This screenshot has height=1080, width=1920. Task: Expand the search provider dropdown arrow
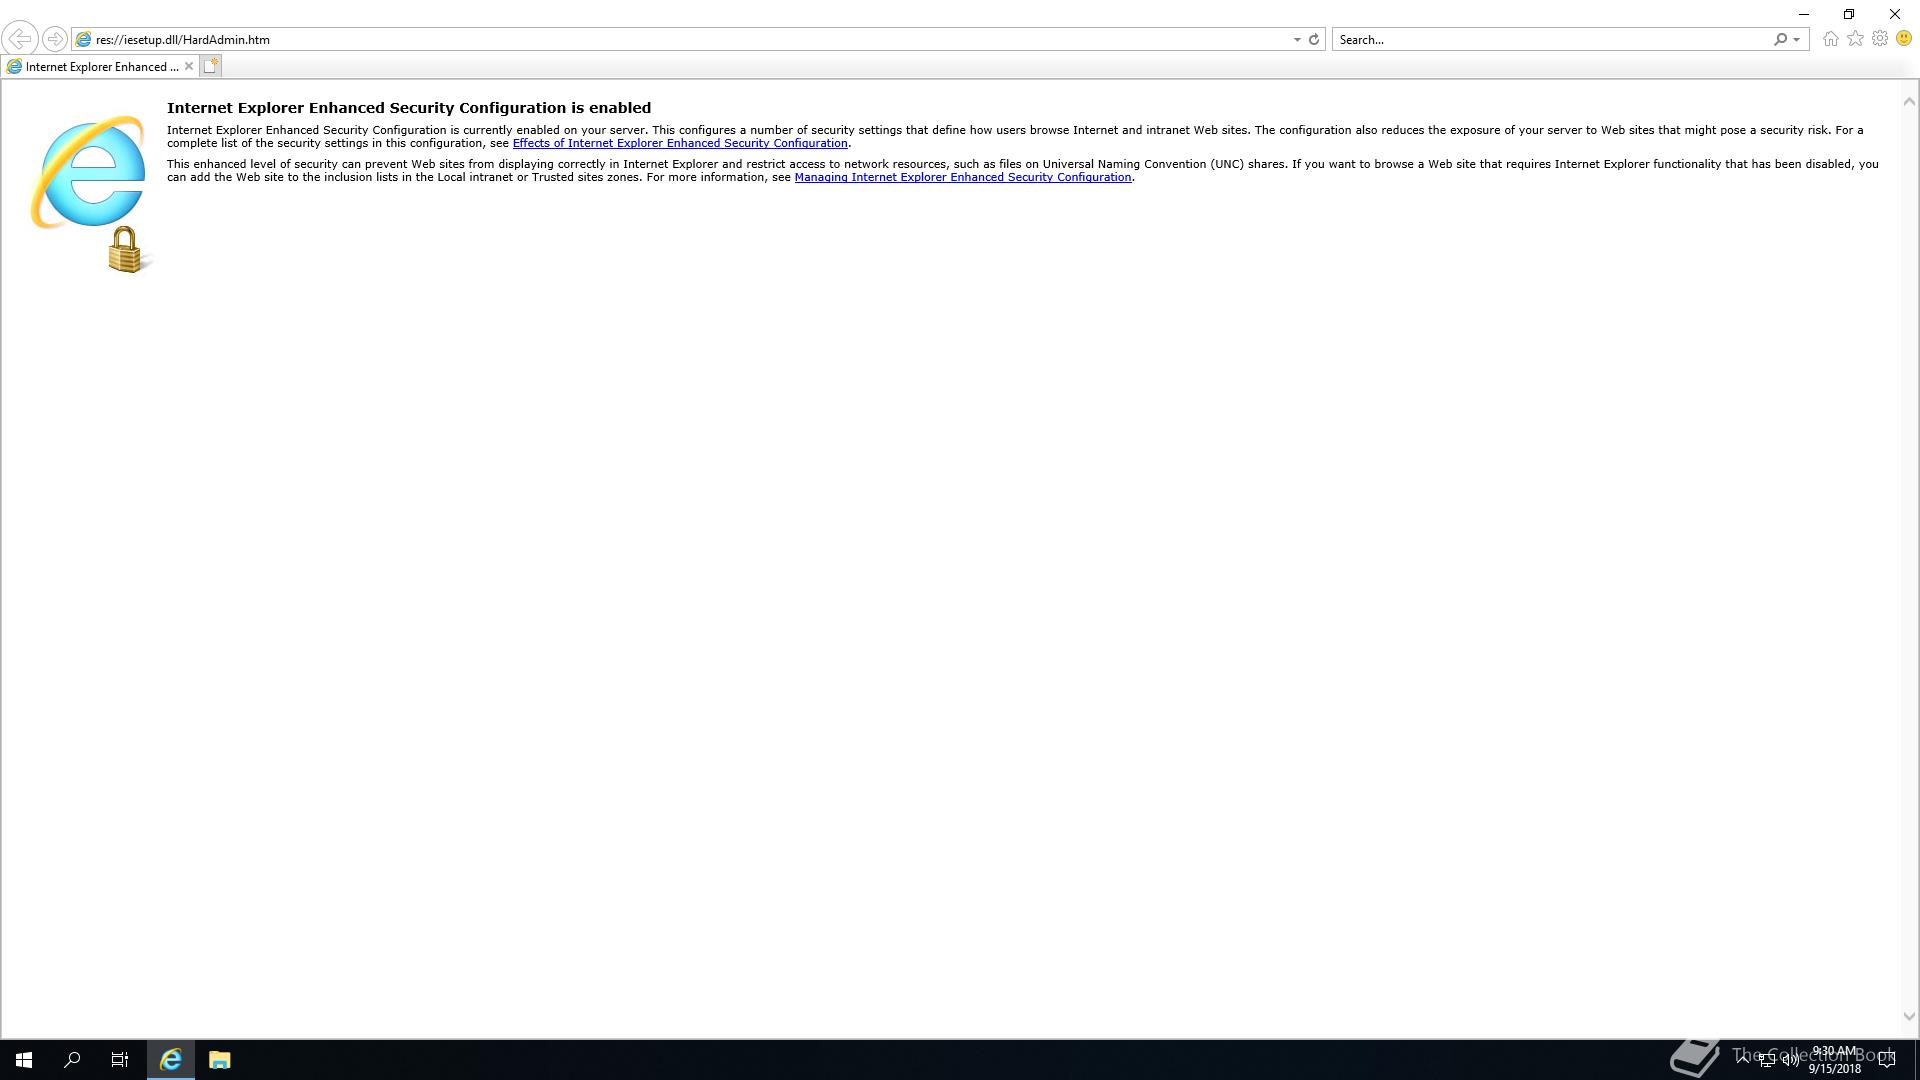pos(1797,40)
